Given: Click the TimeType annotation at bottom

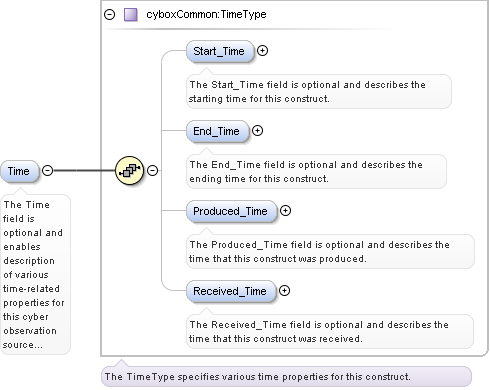Looking at the screenshot, I should tap(286, 377).
